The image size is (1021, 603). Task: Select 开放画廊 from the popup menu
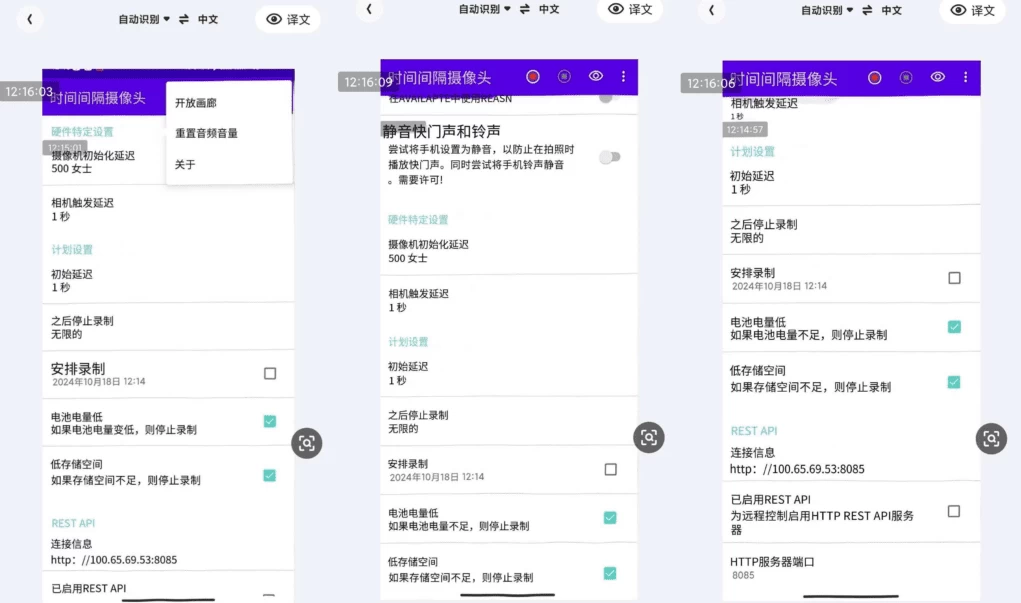click(196, 103)
